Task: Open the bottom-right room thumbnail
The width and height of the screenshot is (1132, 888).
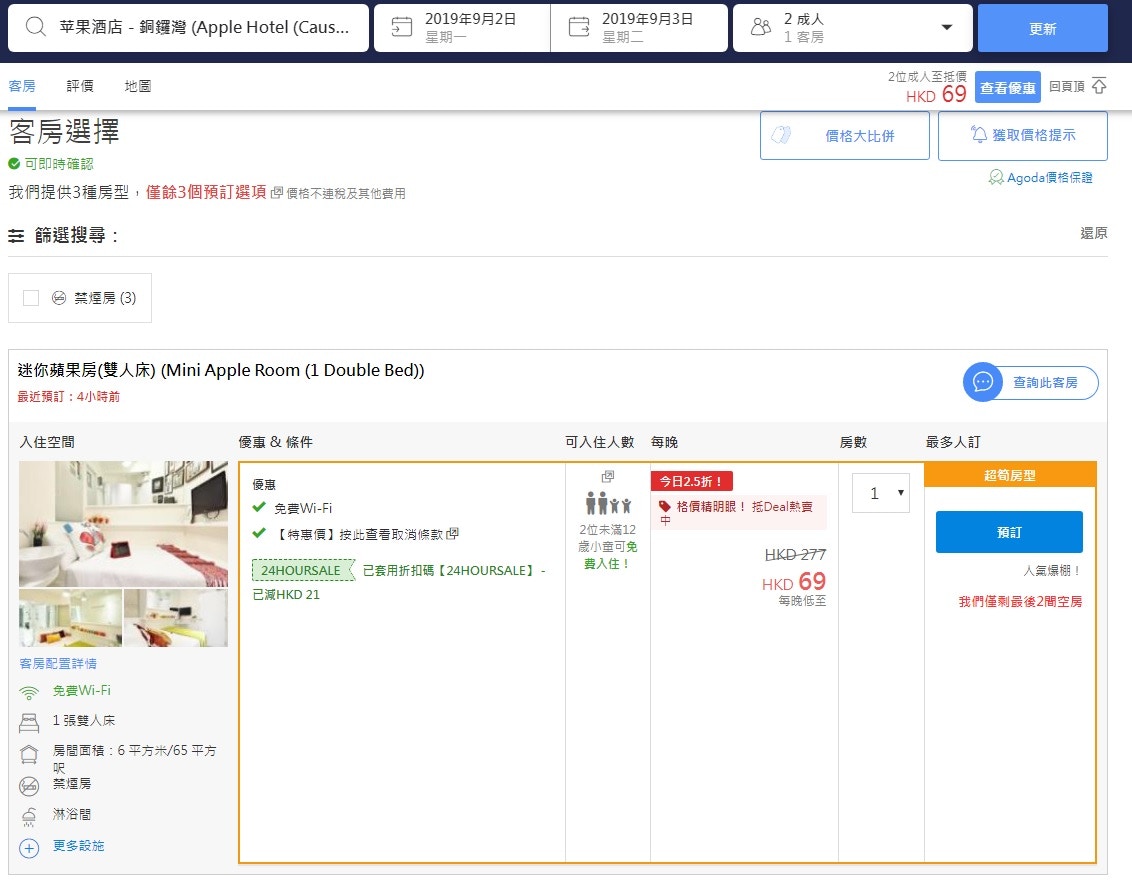Action: click(x=175, y=617)
